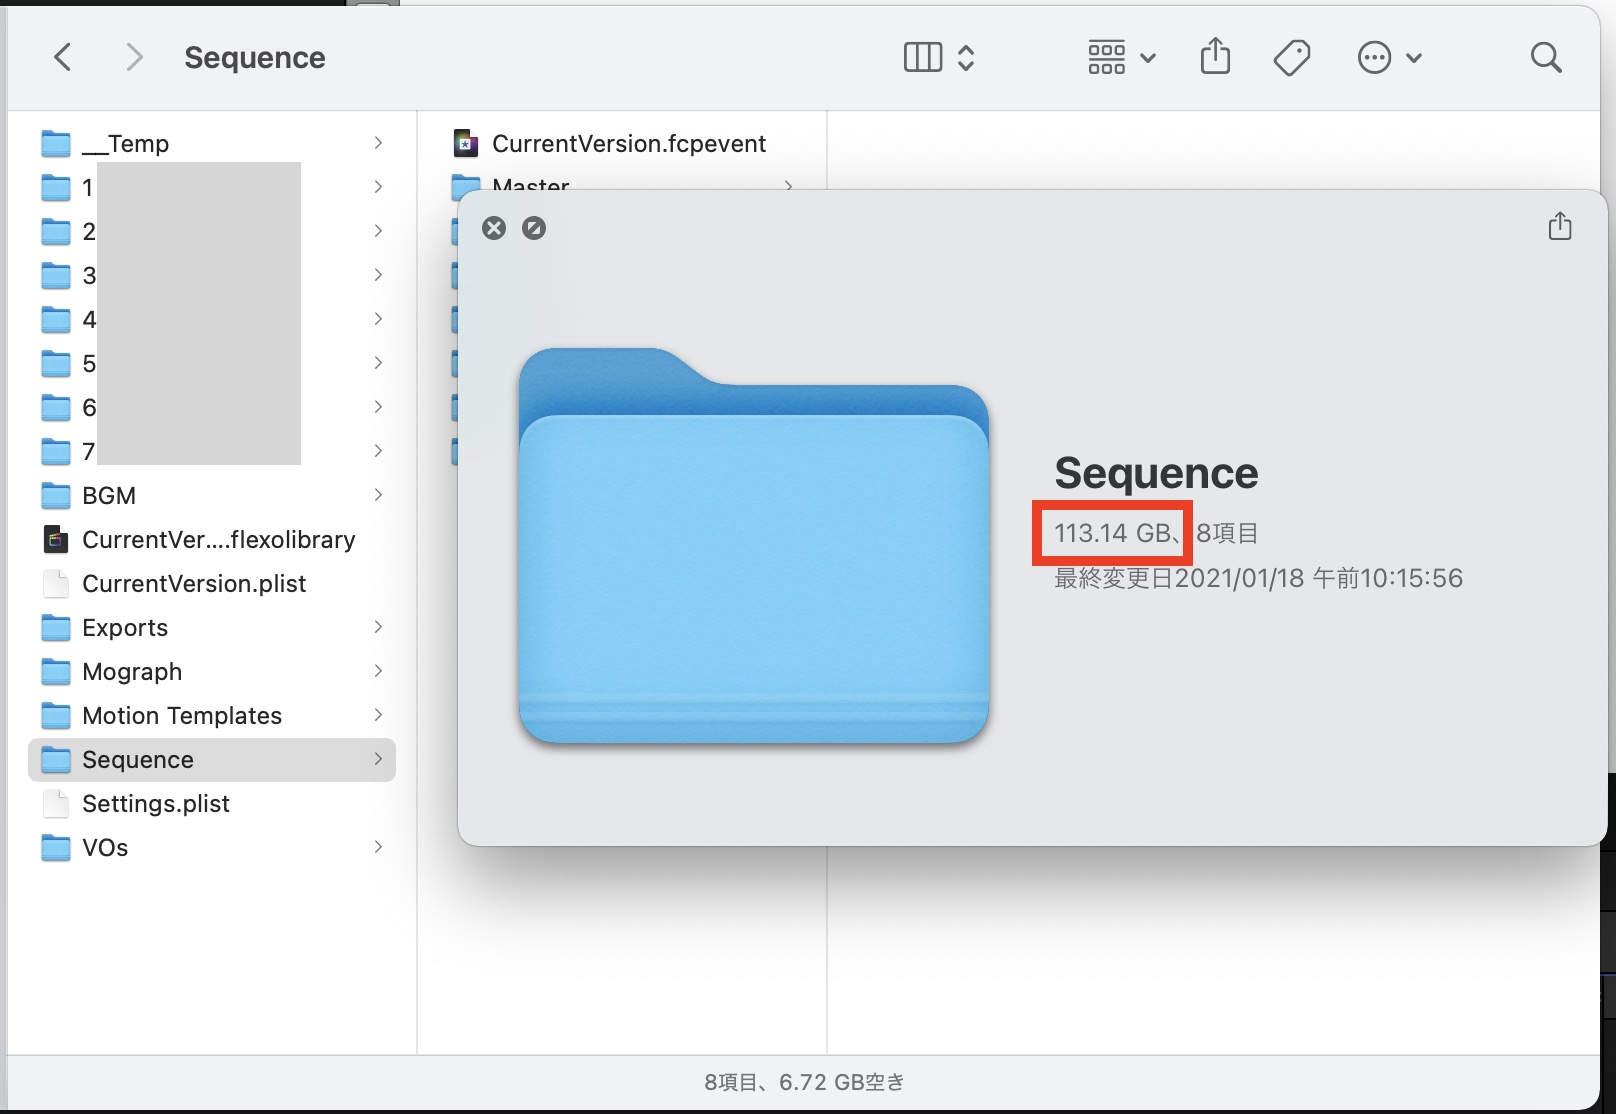Select the Motion Templates folder
The width and height of the screenshot is (1616, 1114).
click(x=211, y=716)
